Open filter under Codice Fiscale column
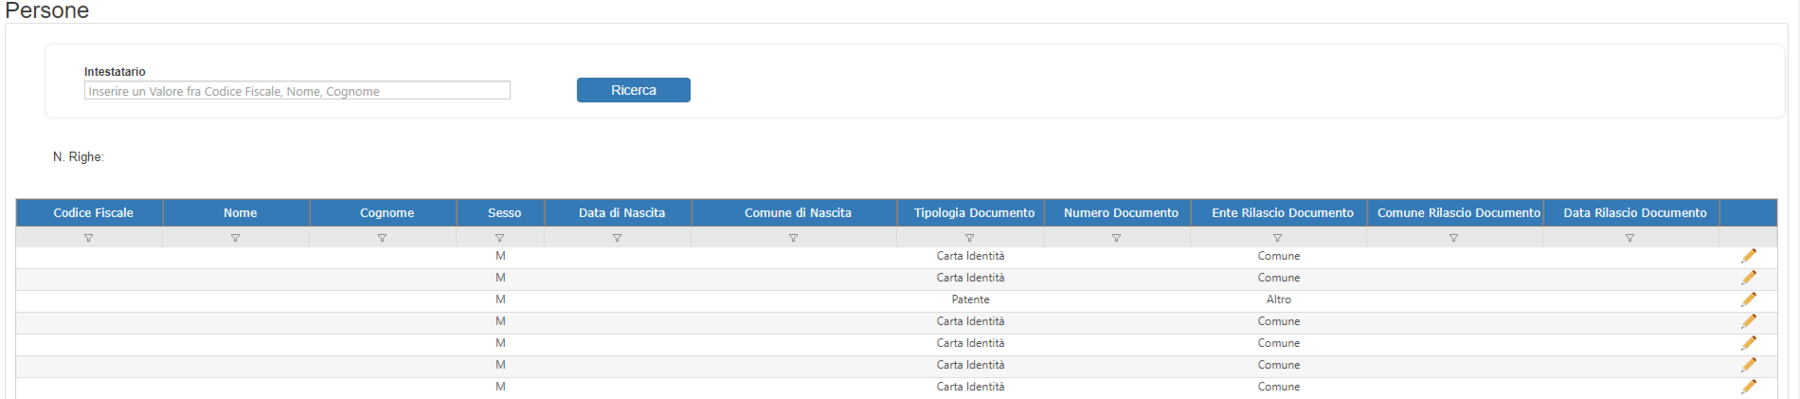Image resolution: width=1800 pixels, height=399 pixels. 89,238
